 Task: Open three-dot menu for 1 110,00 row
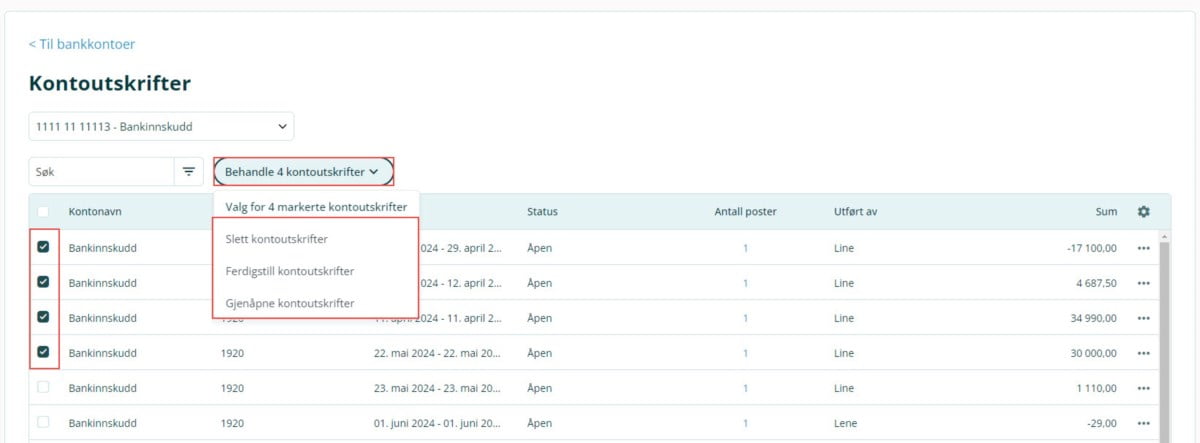pyautogui.click(x=1143, y=388)
